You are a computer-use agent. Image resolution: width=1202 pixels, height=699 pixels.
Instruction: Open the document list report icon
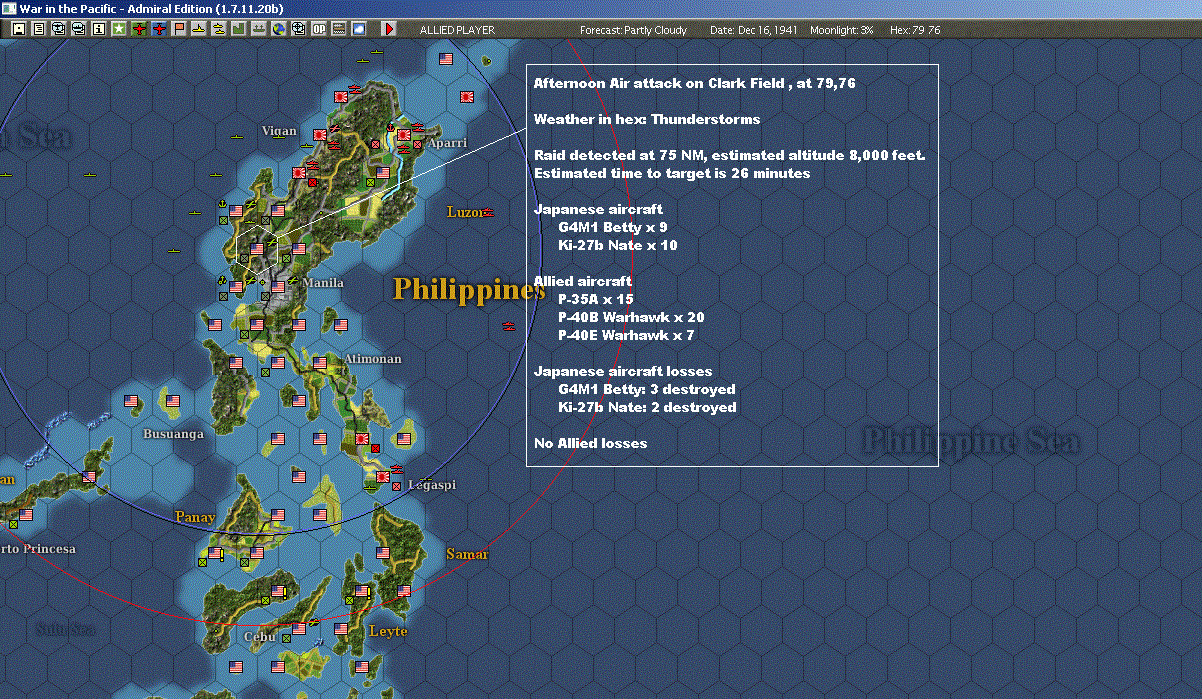[x=39, y=30]
